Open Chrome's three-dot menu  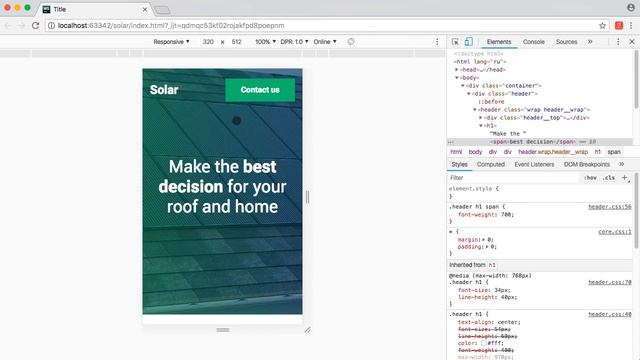tap(631, 25)
